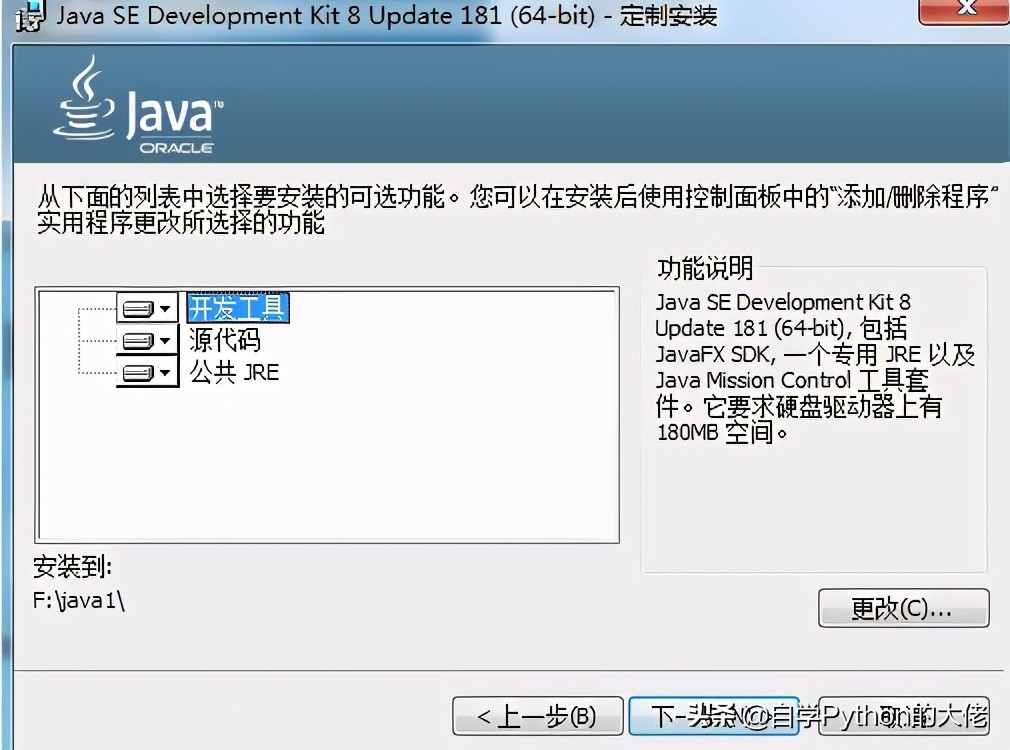Open the drive icon dropdown for 源代码

[147, 340]
